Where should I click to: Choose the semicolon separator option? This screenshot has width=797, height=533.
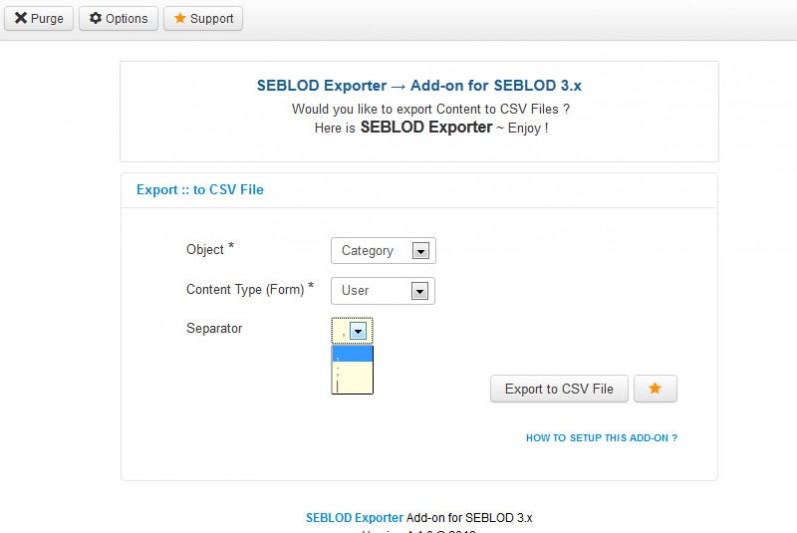click(352, 371)
